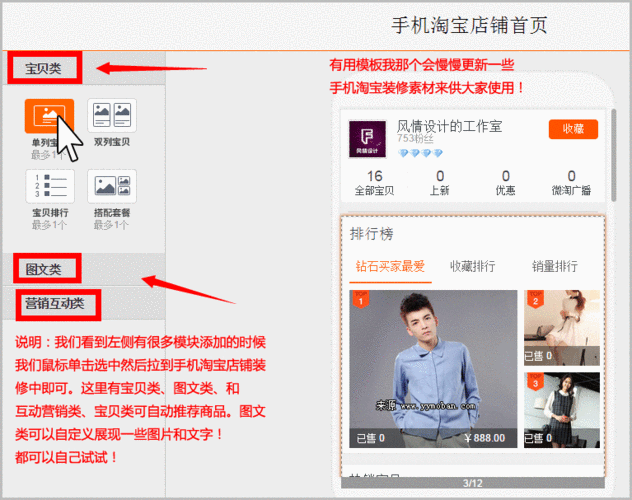
Task: Click the 双列宝贝 label text
Action: pos(112,142)
